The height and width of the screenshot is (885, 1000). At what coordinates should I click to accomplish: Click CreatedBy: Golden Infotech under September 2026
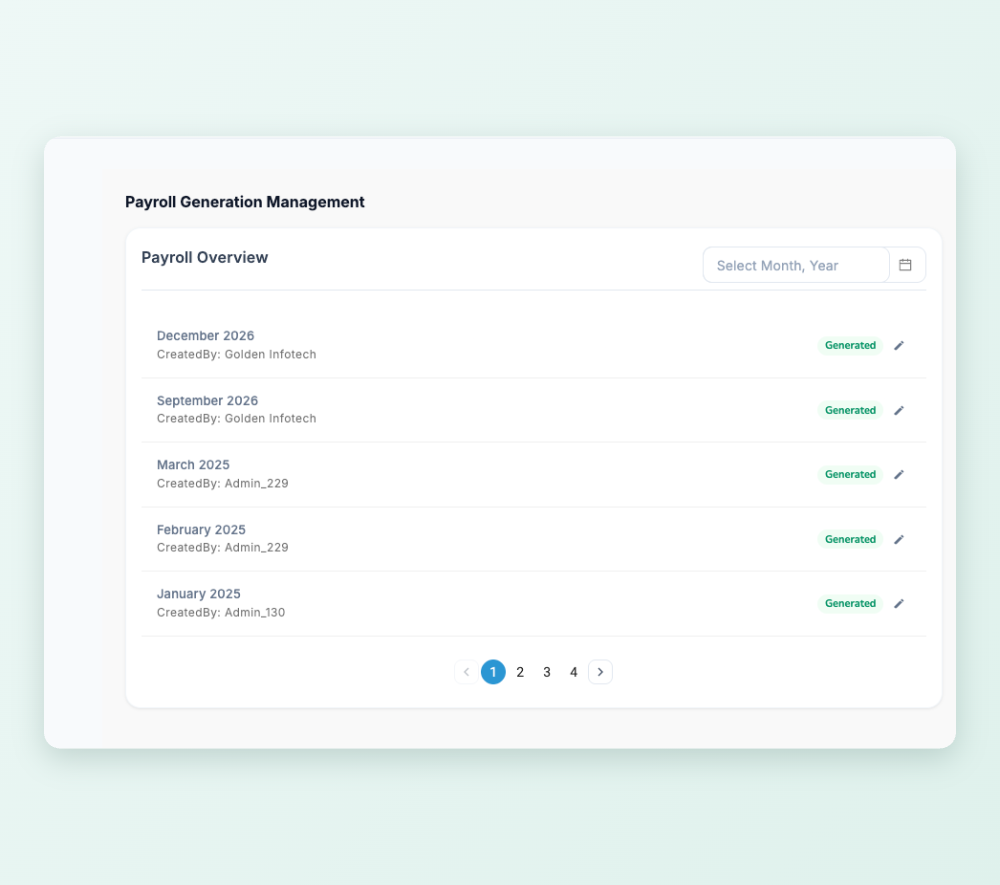point(237,418)
